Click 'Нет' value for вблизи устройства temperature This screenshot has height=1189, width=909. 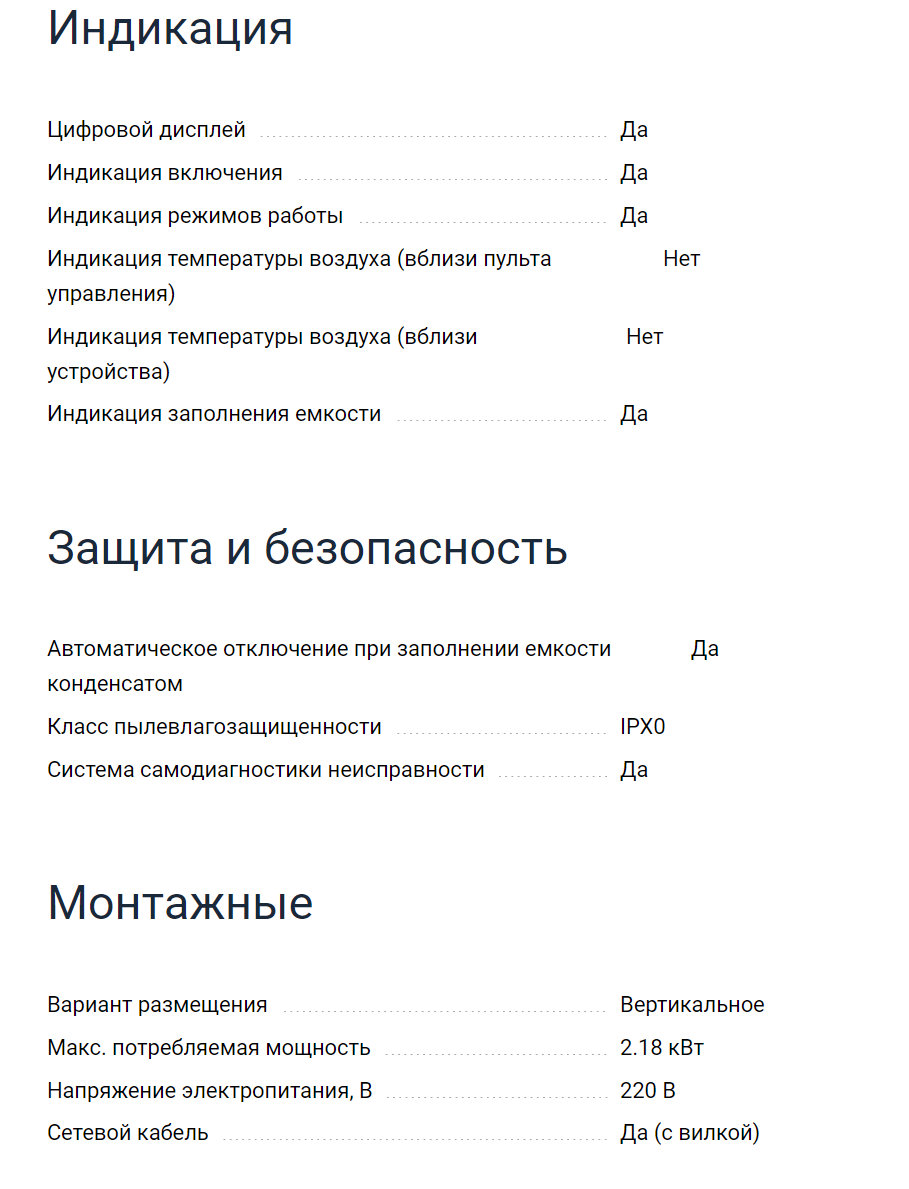(x=644, y=337)
